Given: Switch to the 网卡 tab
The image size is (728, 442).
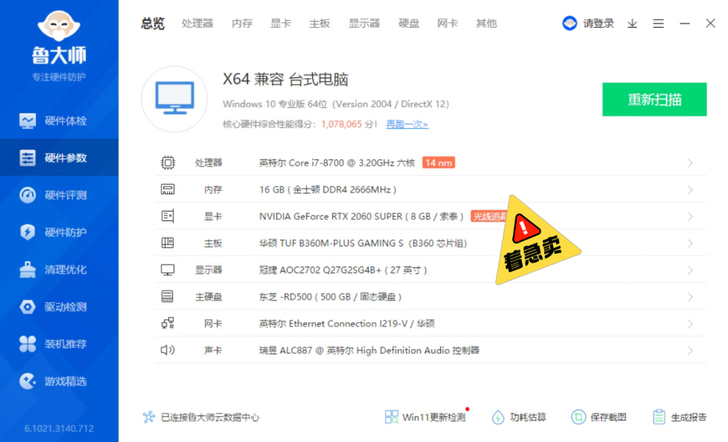Looking at the screenshot, I should (448, 23).
